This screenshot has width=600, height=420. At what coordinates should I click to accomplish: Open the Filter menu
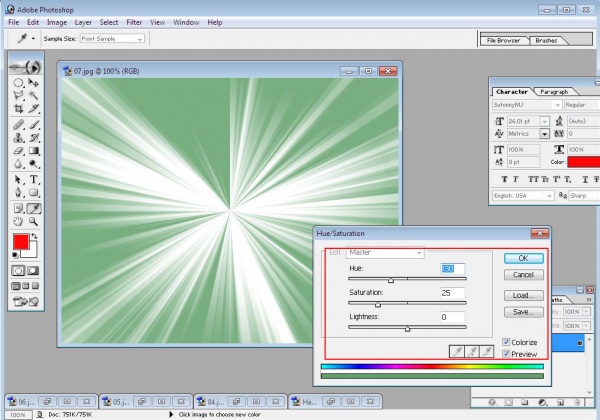pyautogui.click(x=134, y=22)
